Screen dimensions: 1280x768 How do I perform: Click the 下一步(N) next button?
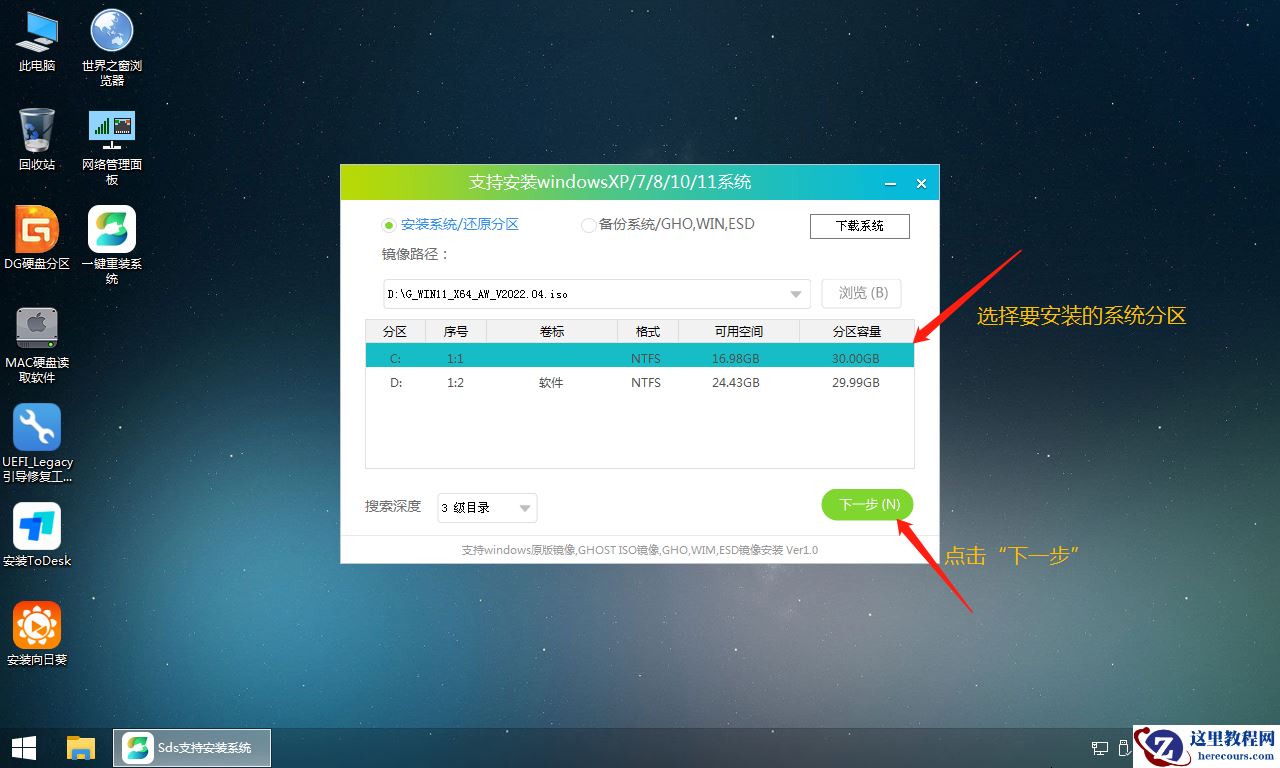coord(866,505)
